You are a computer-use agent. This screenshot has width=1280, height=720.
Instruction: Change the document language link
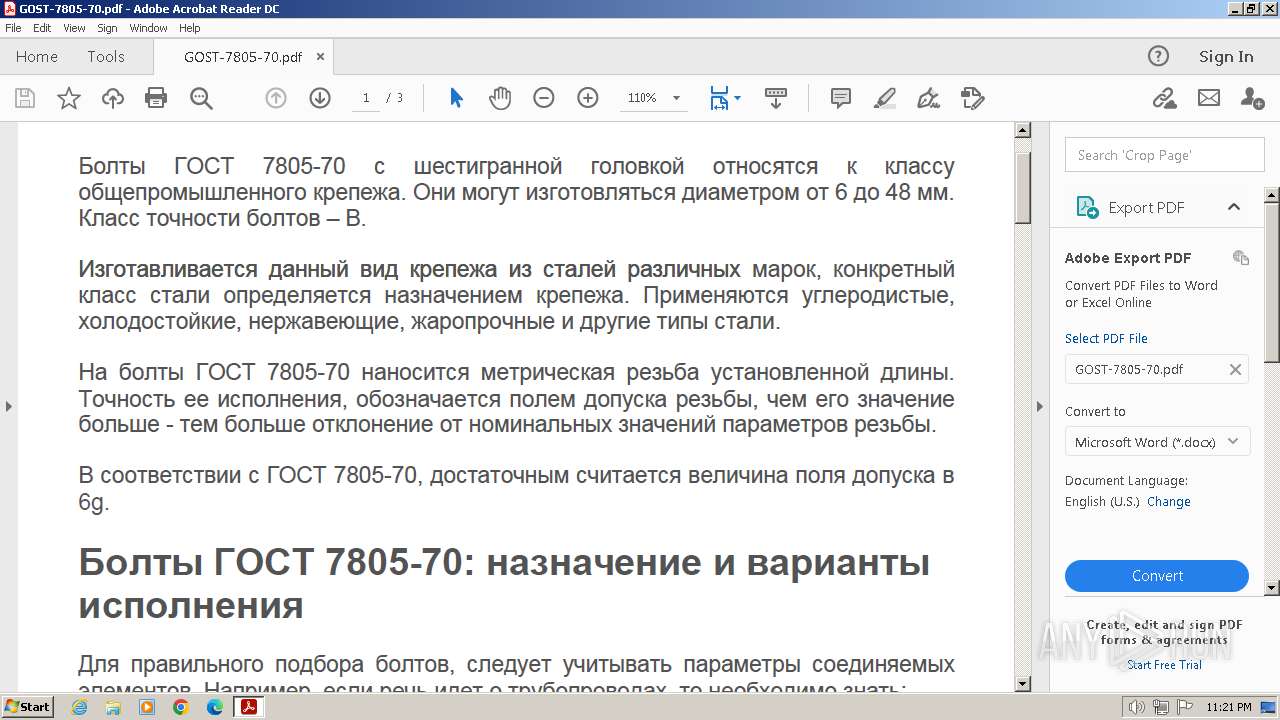point(1169,502)
